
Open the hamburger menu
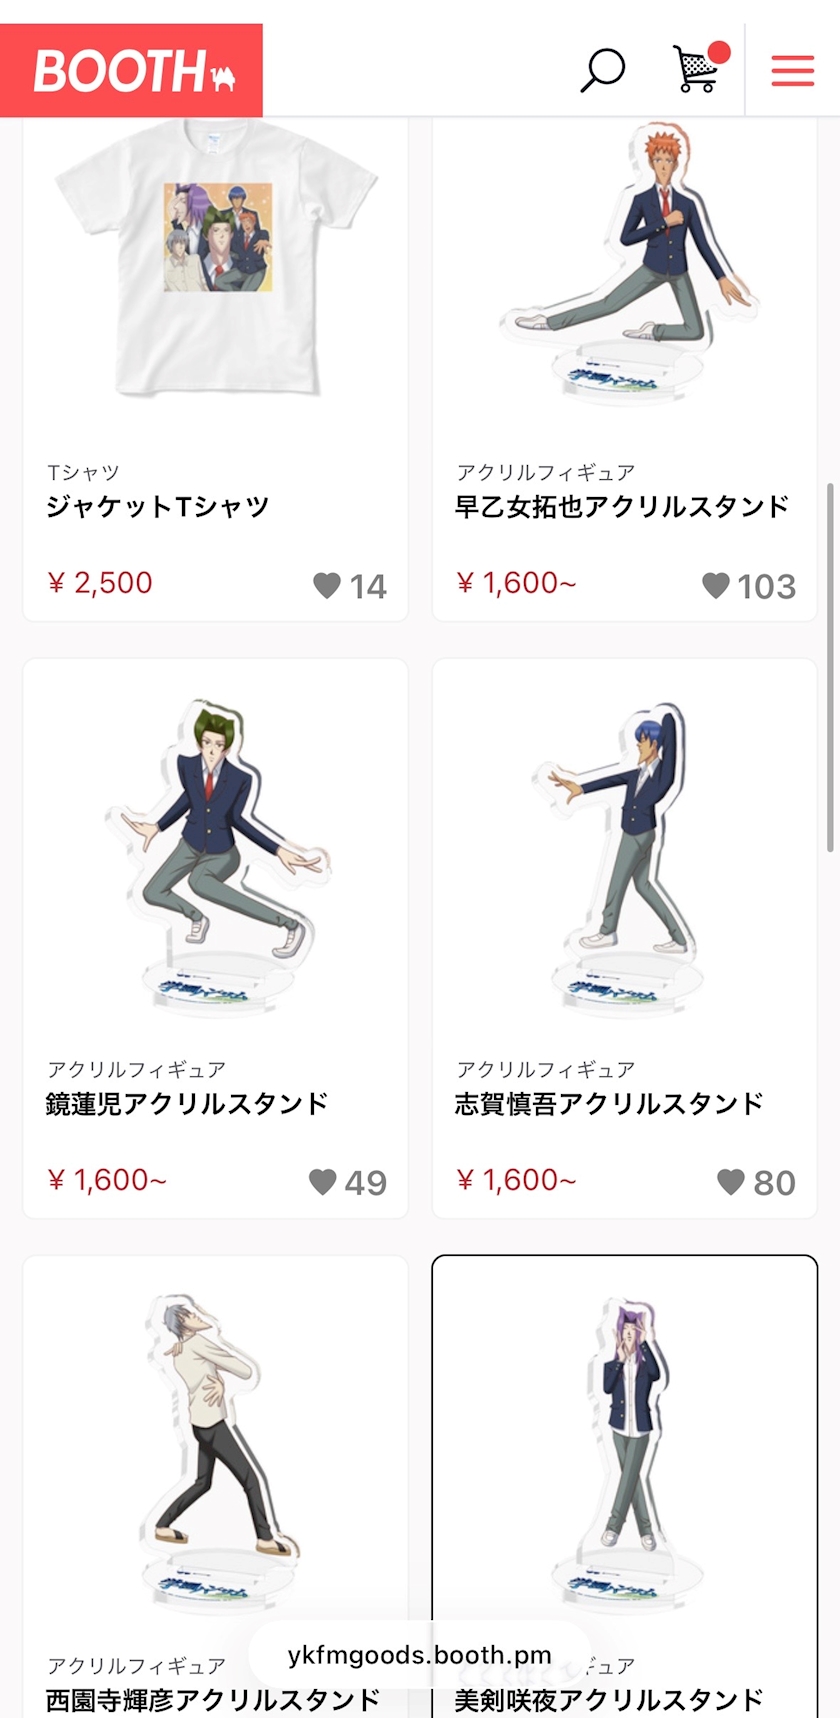[x=792, y=71]
